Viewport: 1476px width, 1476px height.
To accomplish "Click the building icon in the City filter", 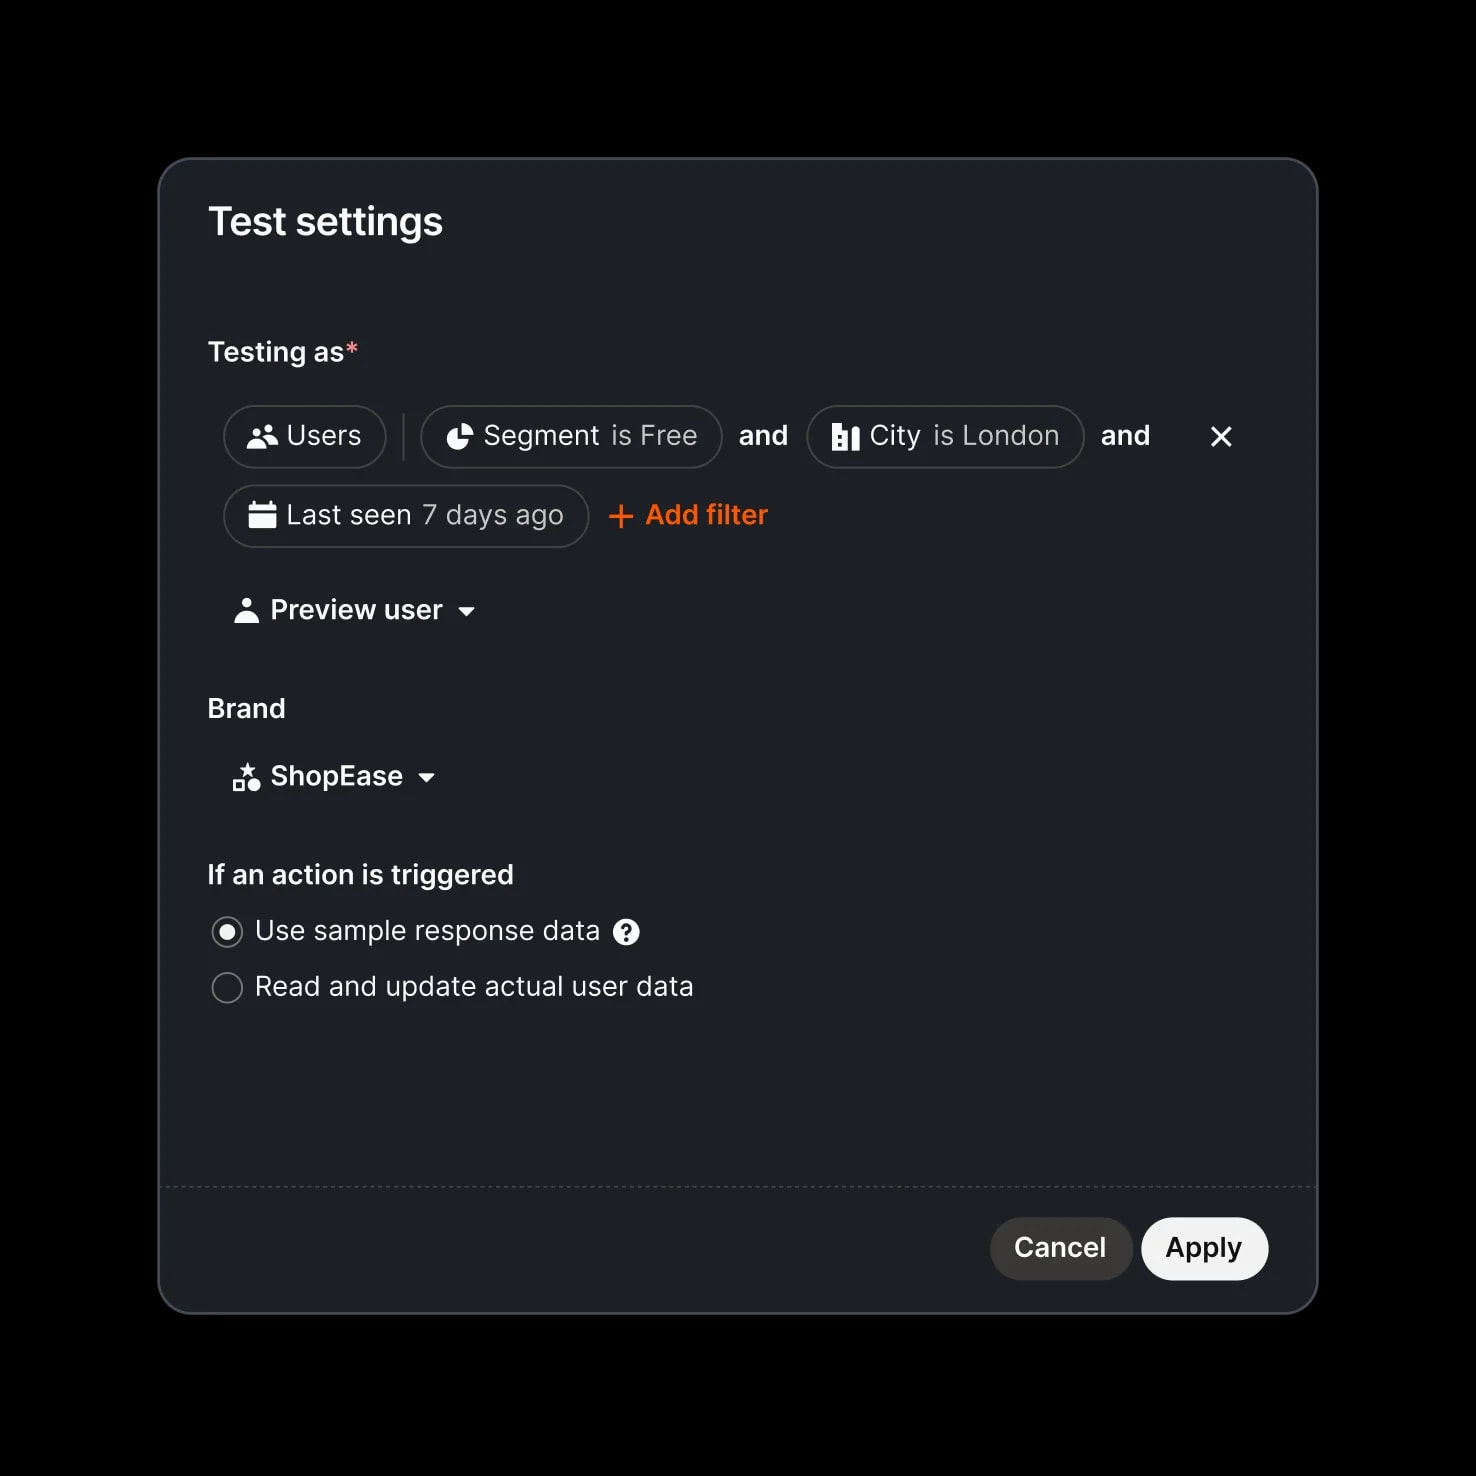I will [x=845, y=436].
